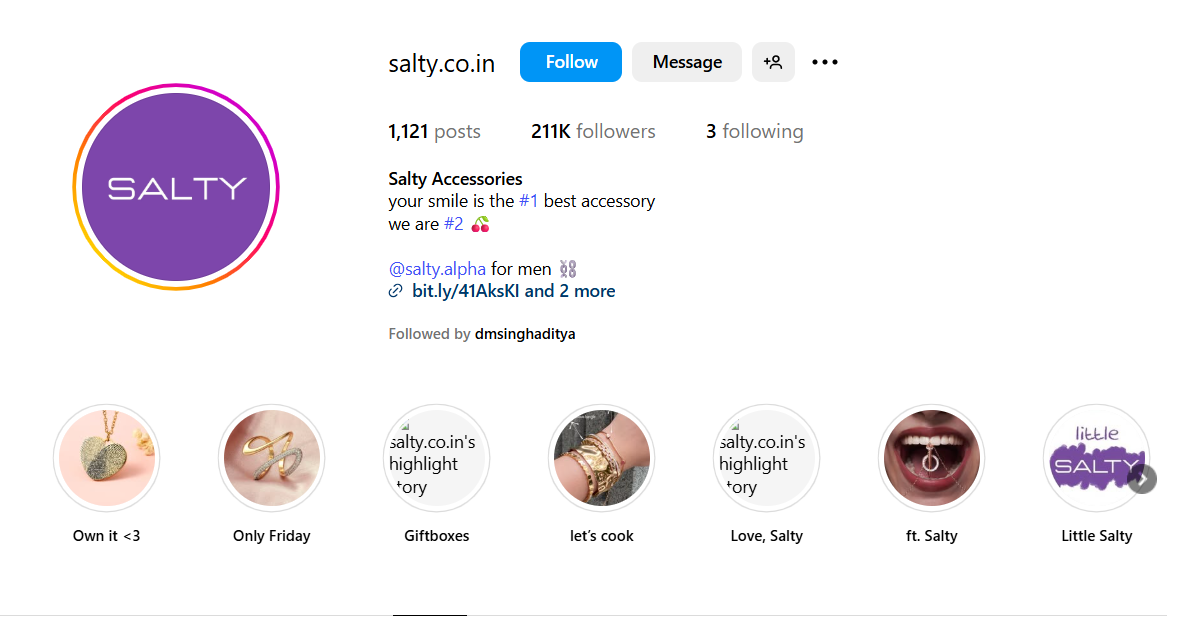The height and width of the screenshot is (618, 1189).
Task: Open the three-dot options menu
Action: click(x=824, y=62)
